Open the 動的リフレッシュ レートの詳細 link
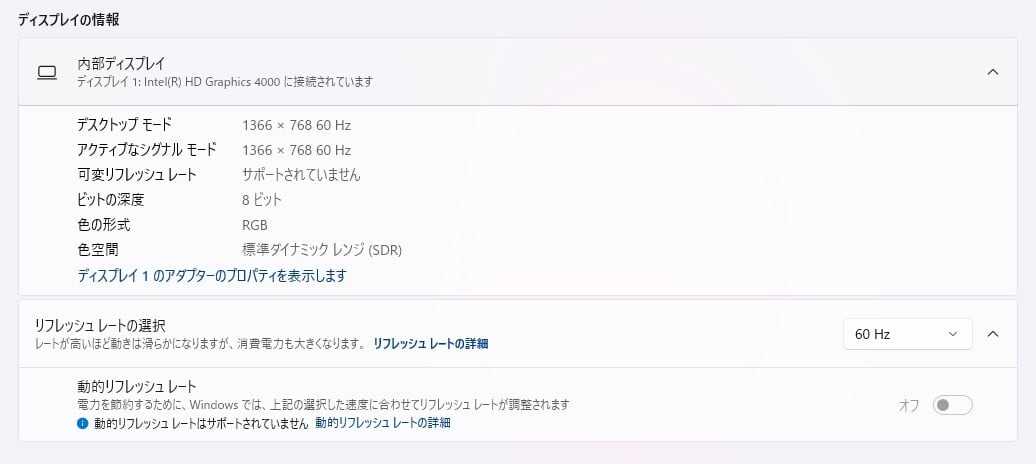 tap(383, 423)
